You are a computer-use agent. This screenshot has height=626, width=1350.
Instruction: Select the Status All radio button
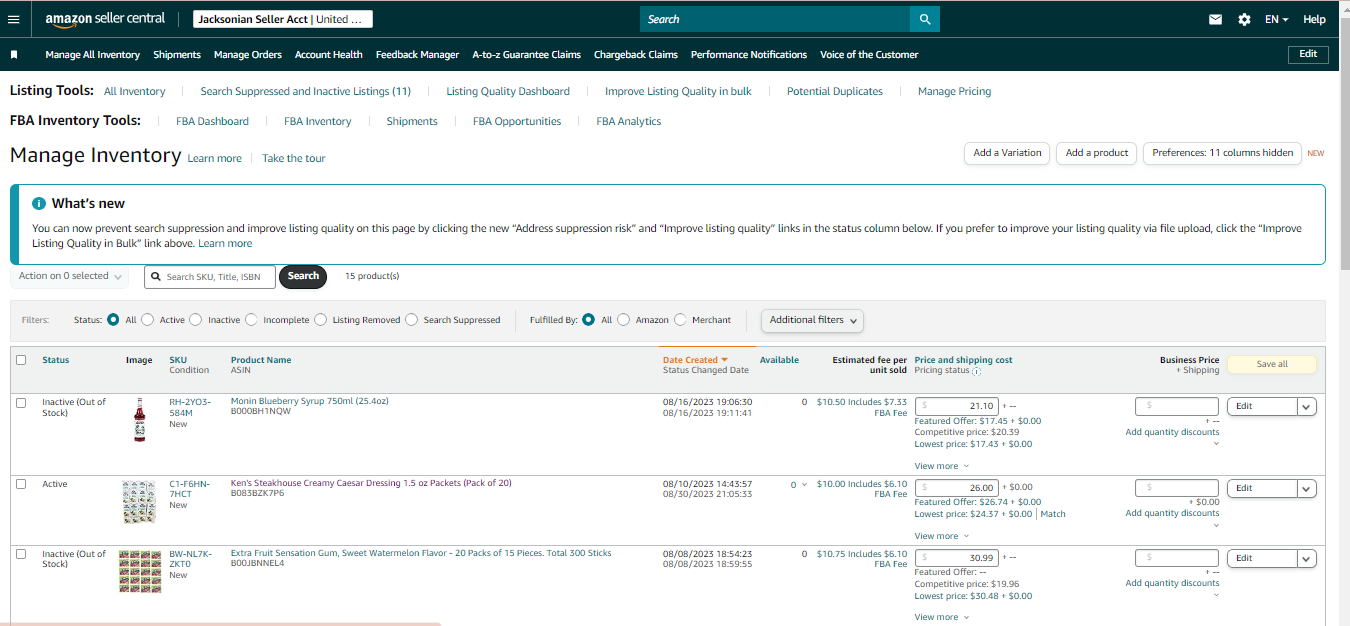pyautogui.click(x=114, y=320)
